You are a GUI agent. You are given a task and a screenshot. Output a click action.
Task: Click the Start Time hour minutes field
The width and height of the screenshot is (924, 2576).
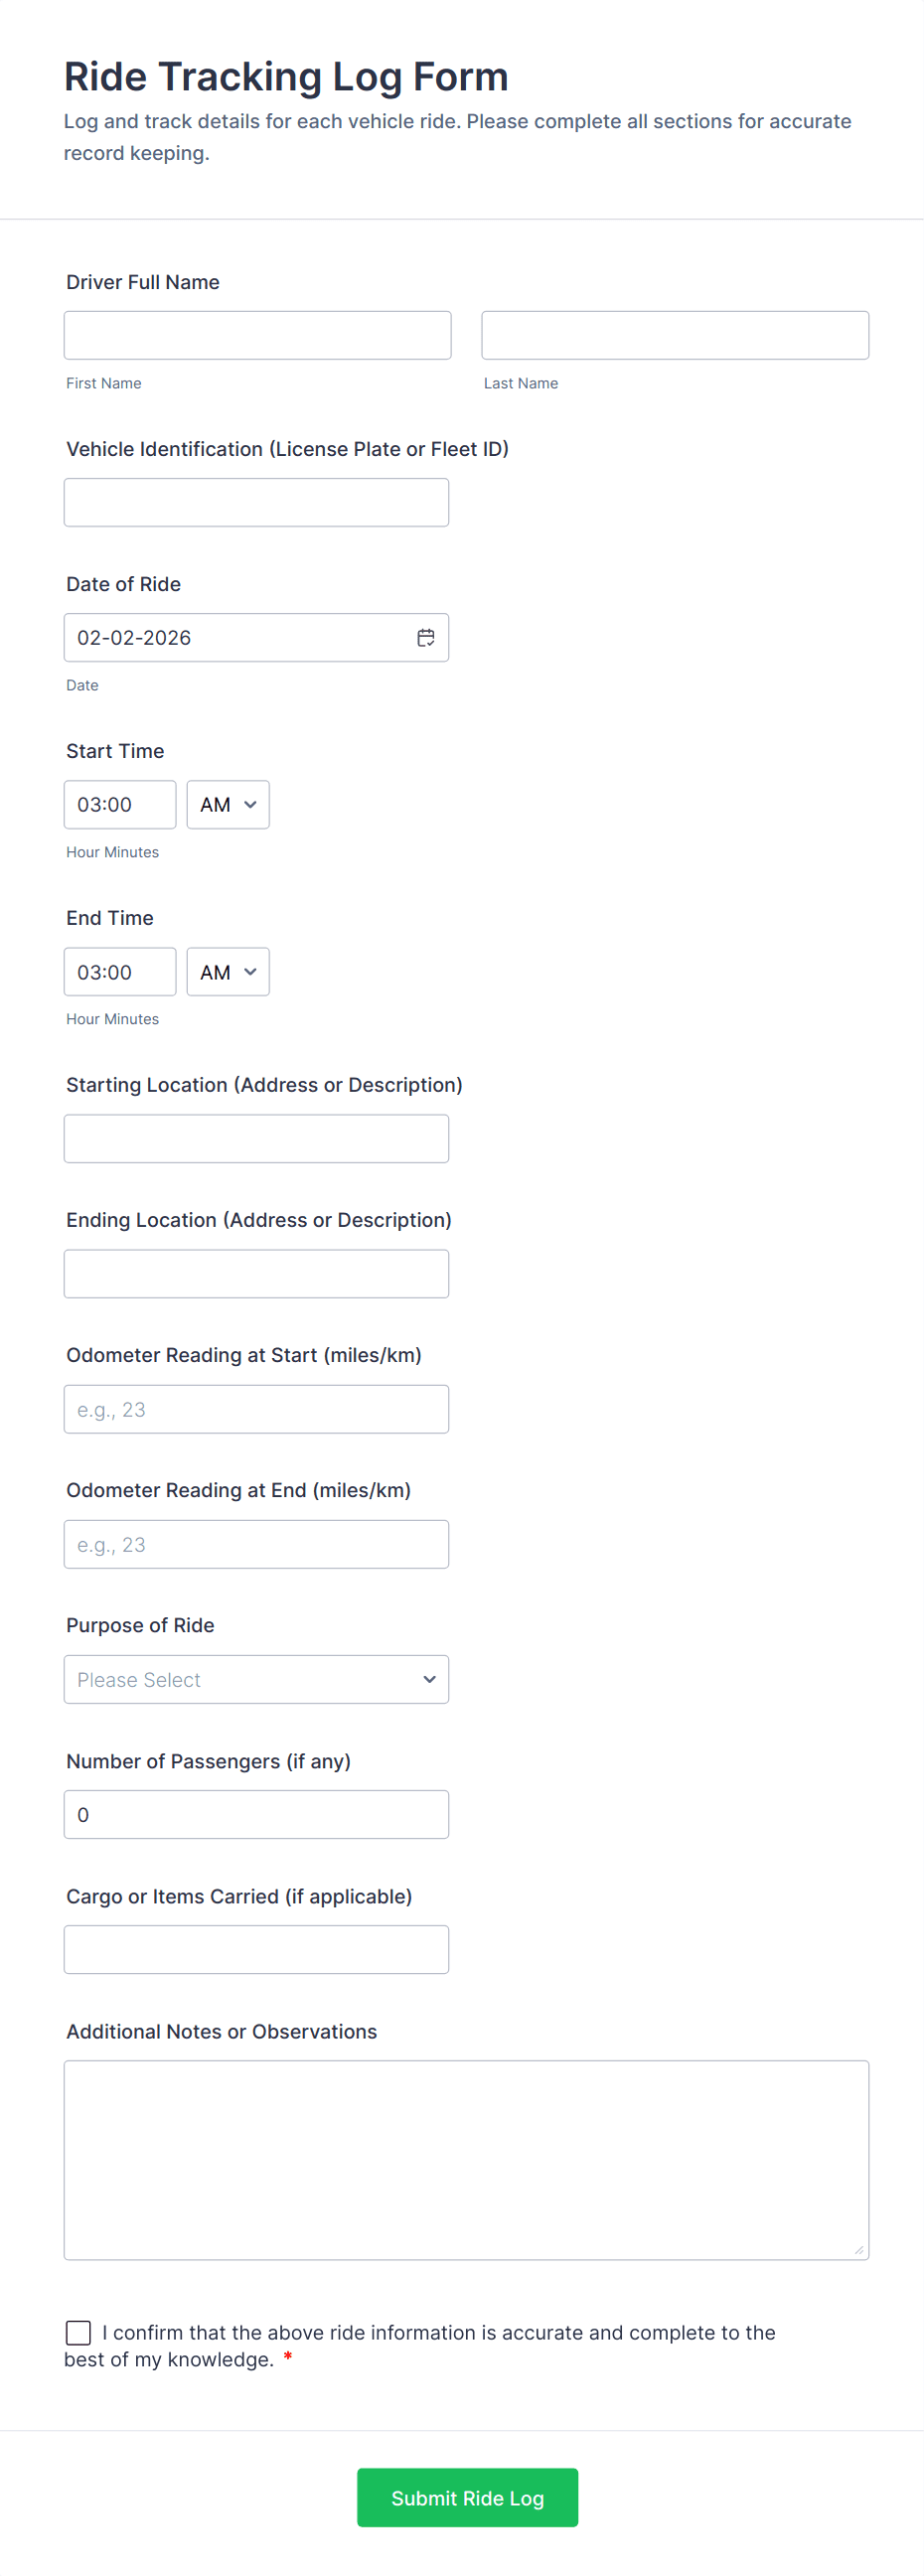point(120,804)
